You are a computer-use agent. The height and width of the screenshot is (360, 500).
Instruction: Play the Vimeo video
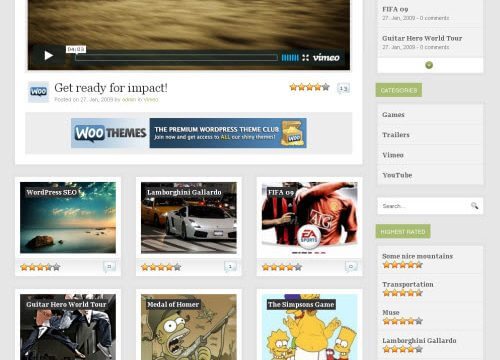pos(49,55)
